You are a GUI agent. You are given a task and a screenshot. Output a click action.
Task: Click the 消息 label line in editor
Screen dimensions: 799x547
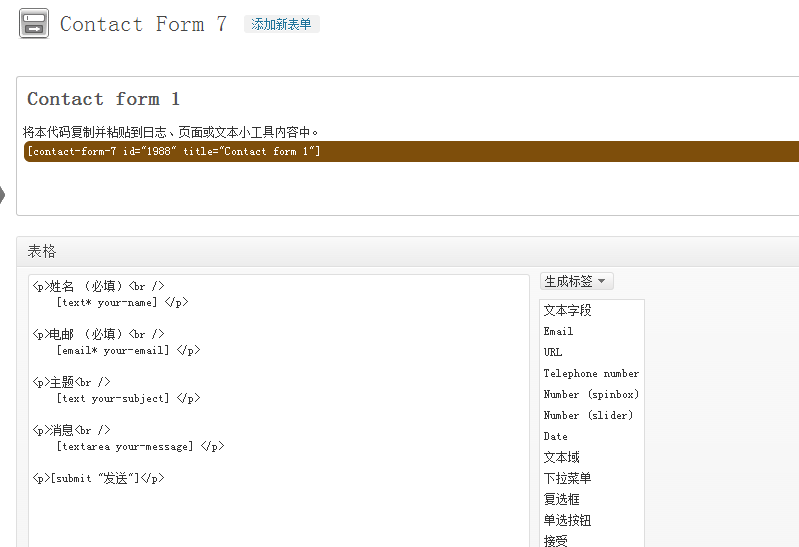point(71,430)
